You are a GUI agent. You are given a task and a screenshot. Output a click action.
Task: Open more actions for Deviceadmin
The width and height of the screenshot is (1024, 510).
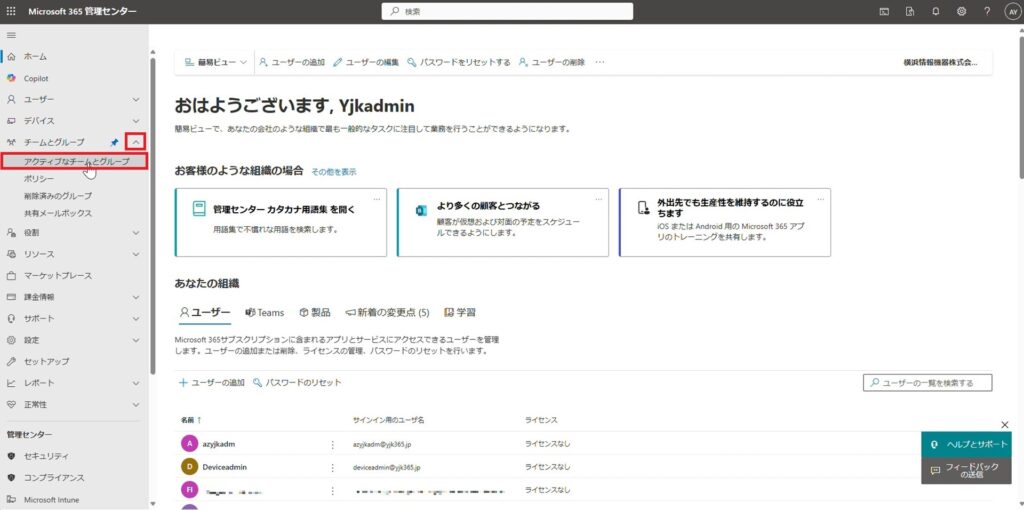[x=332, y=468]
